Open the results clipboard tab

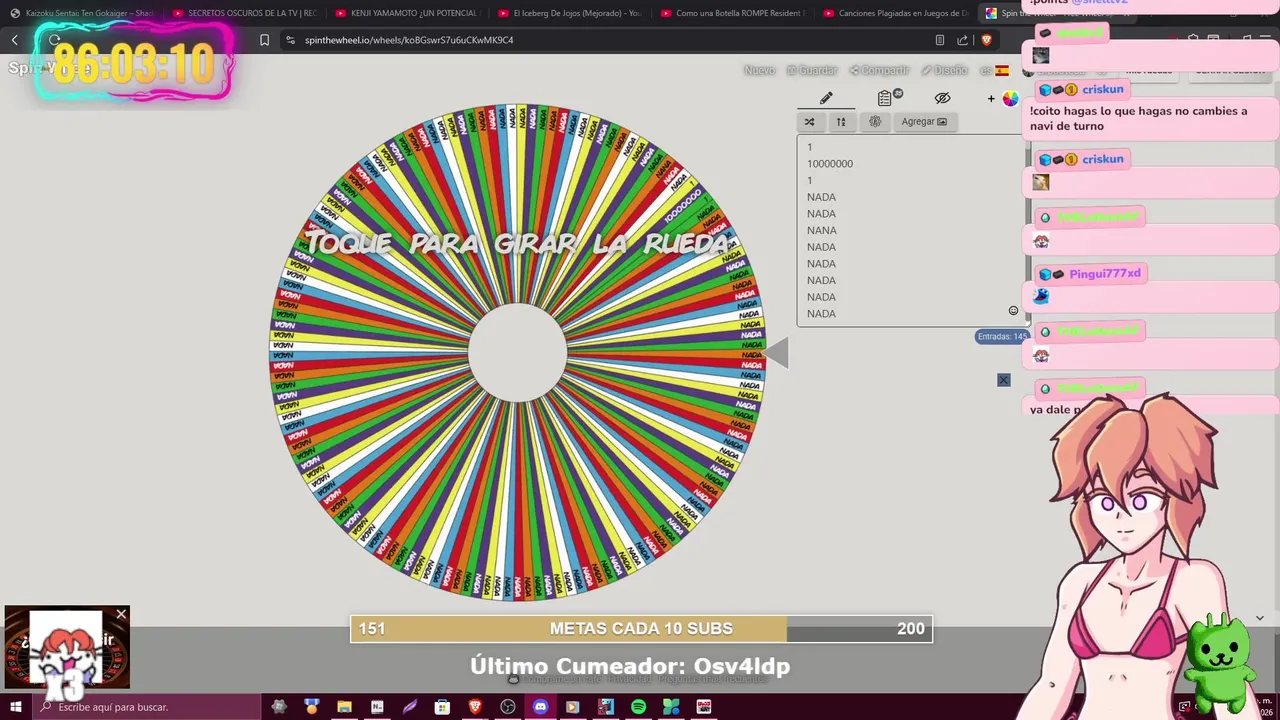[x=886, y=98]
